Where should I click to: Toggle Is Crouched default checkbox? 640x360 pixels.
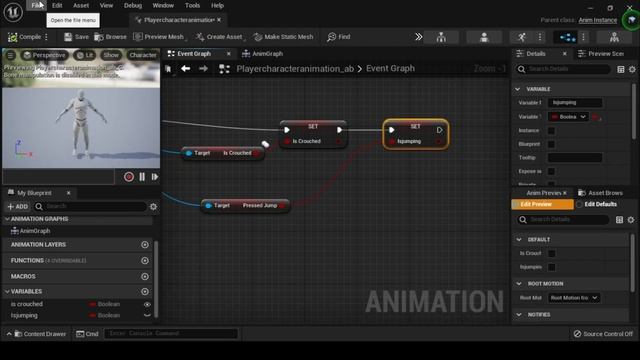coord(551,253)
